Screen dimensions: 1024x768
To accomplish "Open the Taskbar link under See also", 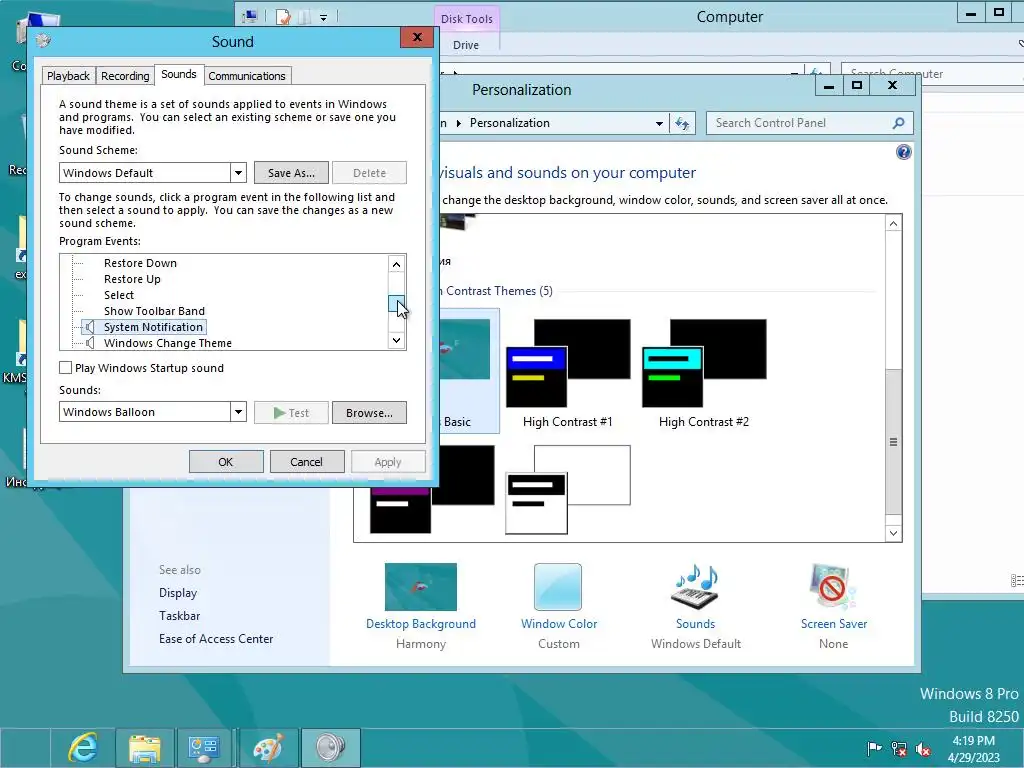I will click(x=180, y=616).
